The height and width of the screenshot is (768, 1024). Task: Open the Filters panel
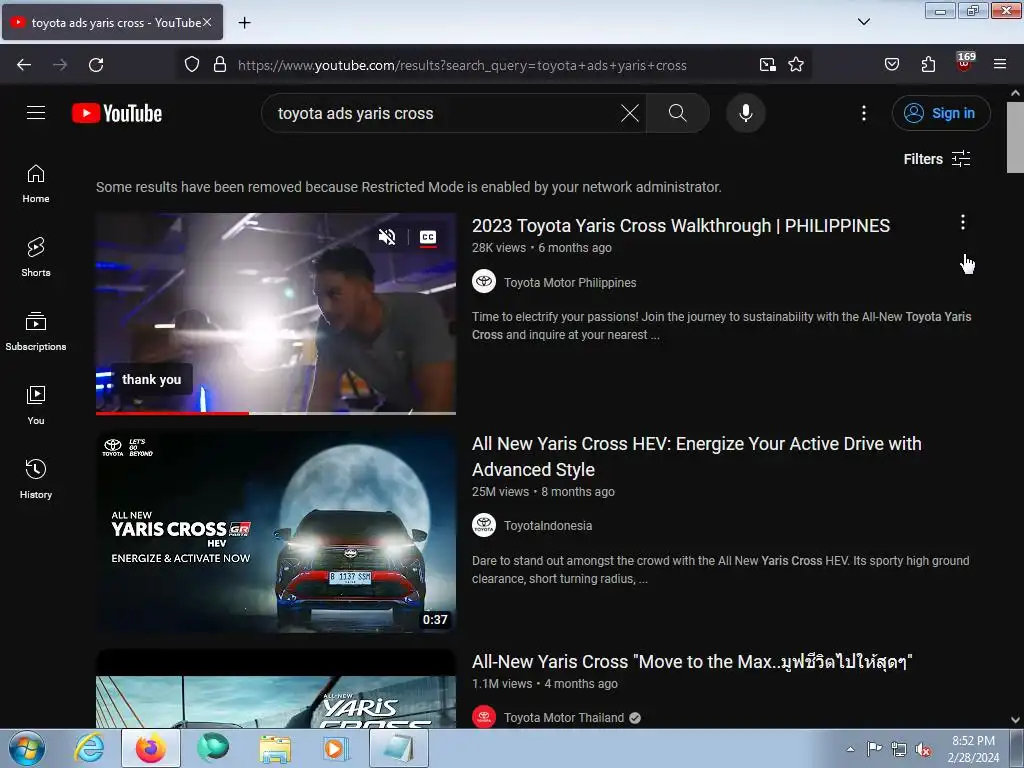pyautogui.click(x=936, y=159)
